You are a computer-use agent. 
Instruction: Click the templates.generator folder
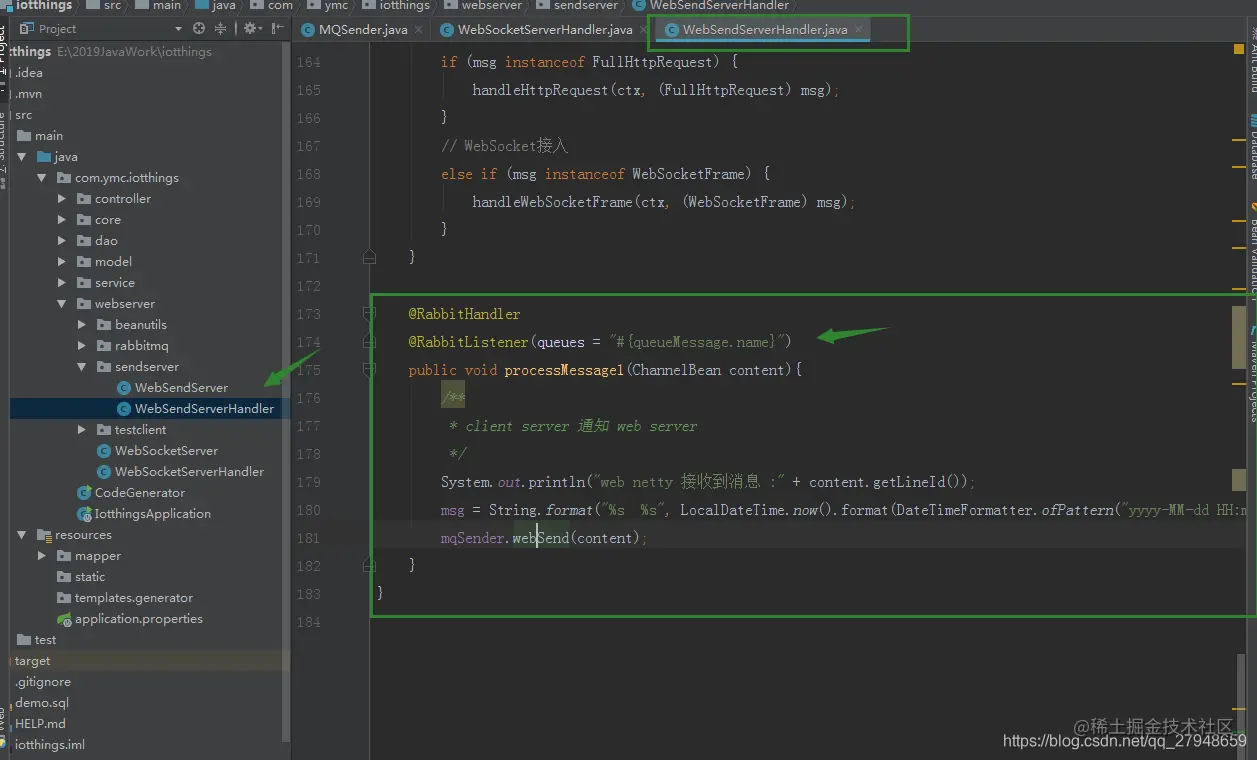(134, 598)
